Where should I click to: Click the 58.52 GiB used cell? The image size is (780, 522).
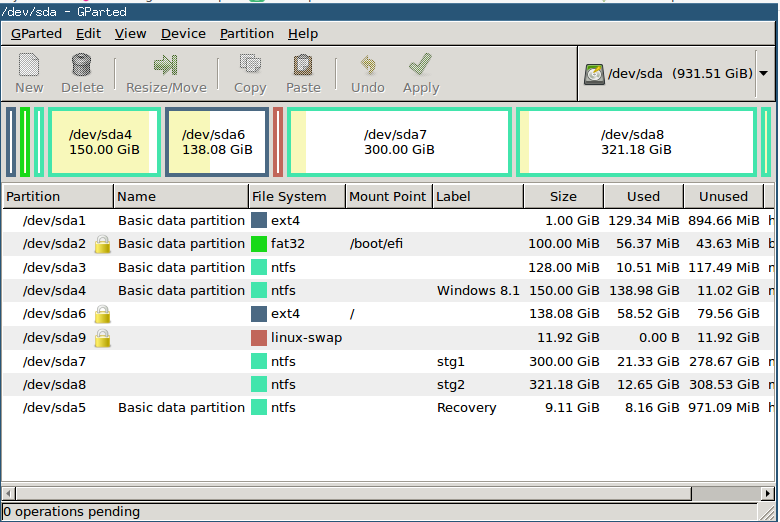[648, 314]
